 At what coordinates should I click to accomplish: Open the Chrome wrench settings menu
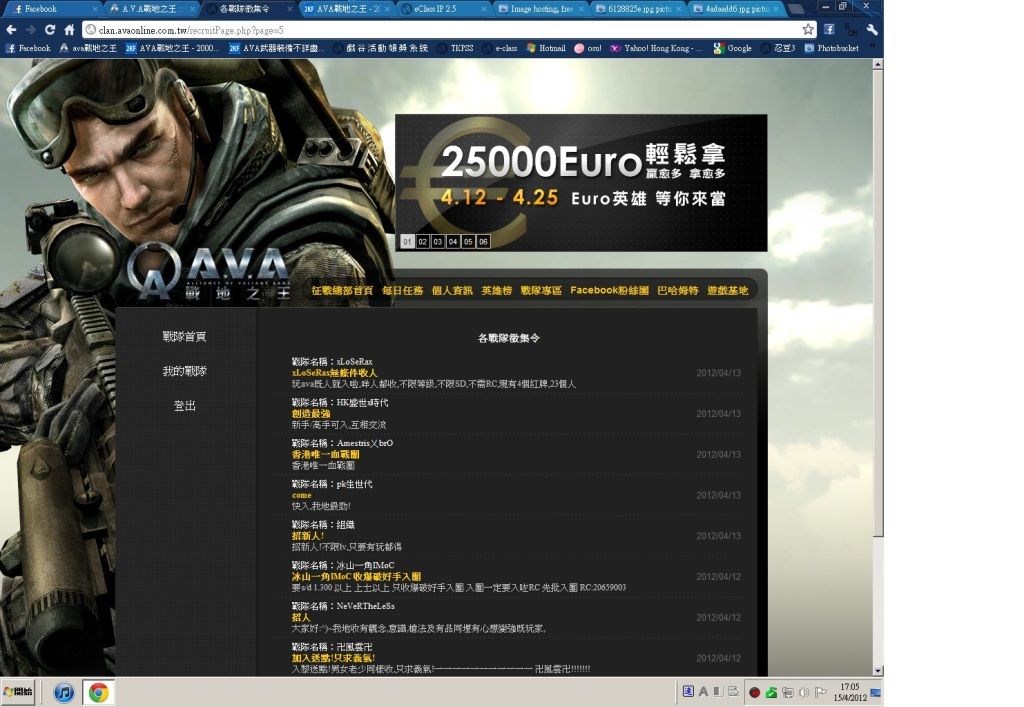(x=872, y=29)
